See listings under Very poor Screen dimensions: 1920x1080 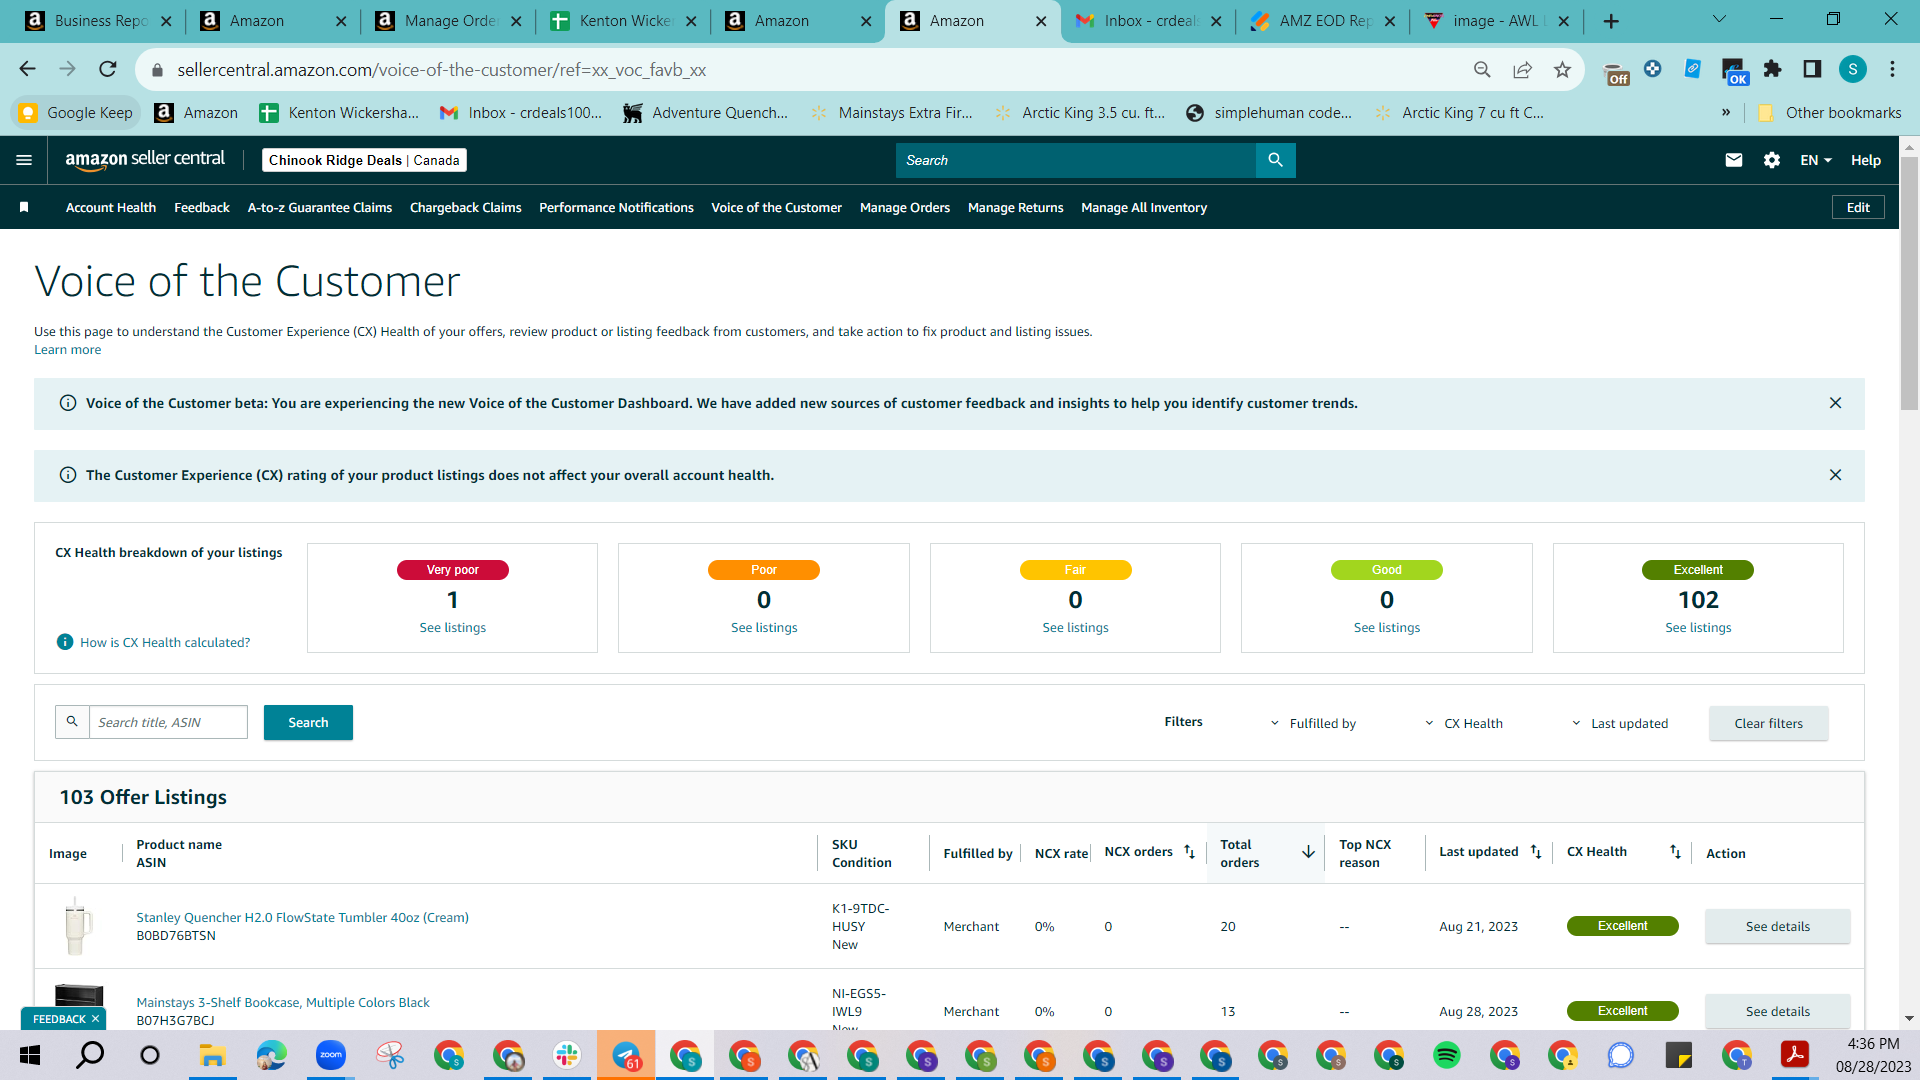pyautogui.click(x=452, y=627)
